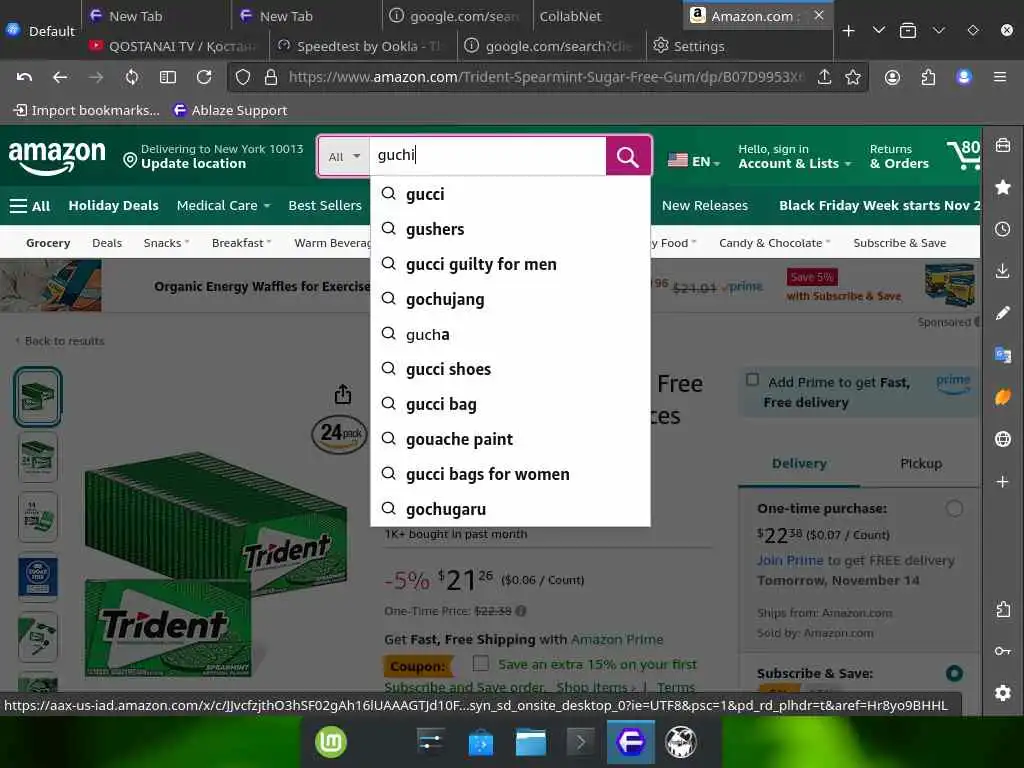This screenshot has width=1024, height=768.
Task: Choose the gochujang suggestion
Action: 511,299
